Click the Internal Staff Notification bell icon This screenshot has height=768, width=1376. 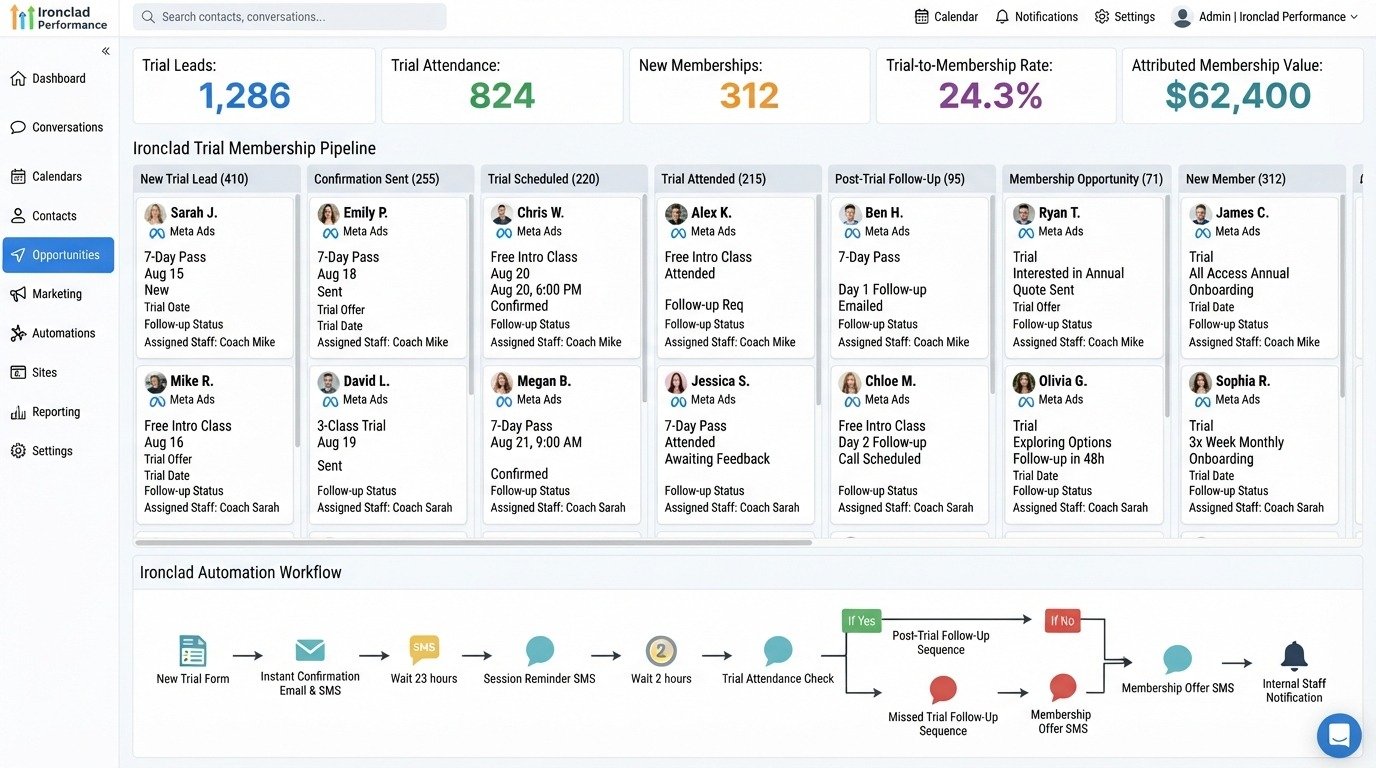(x=1294, y=656)
